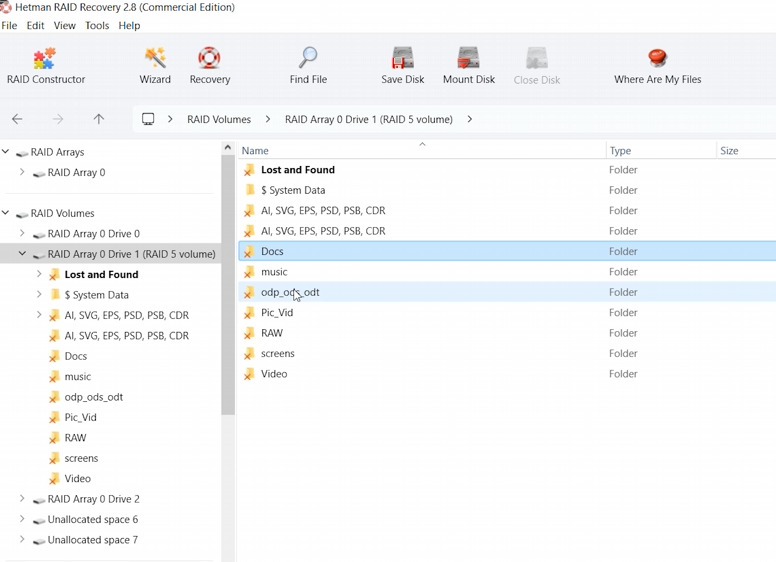The height and width of the screenshot is (562, 776).
Task: Expand chevron after RAID 5 volume breadcrumb
Action: tap(470, 119)
